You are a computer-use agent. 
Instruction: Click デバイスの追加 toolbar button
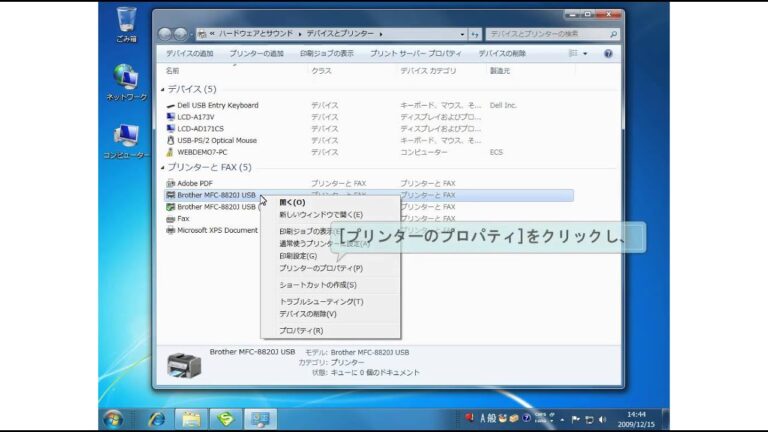click(x=190, y=53)
